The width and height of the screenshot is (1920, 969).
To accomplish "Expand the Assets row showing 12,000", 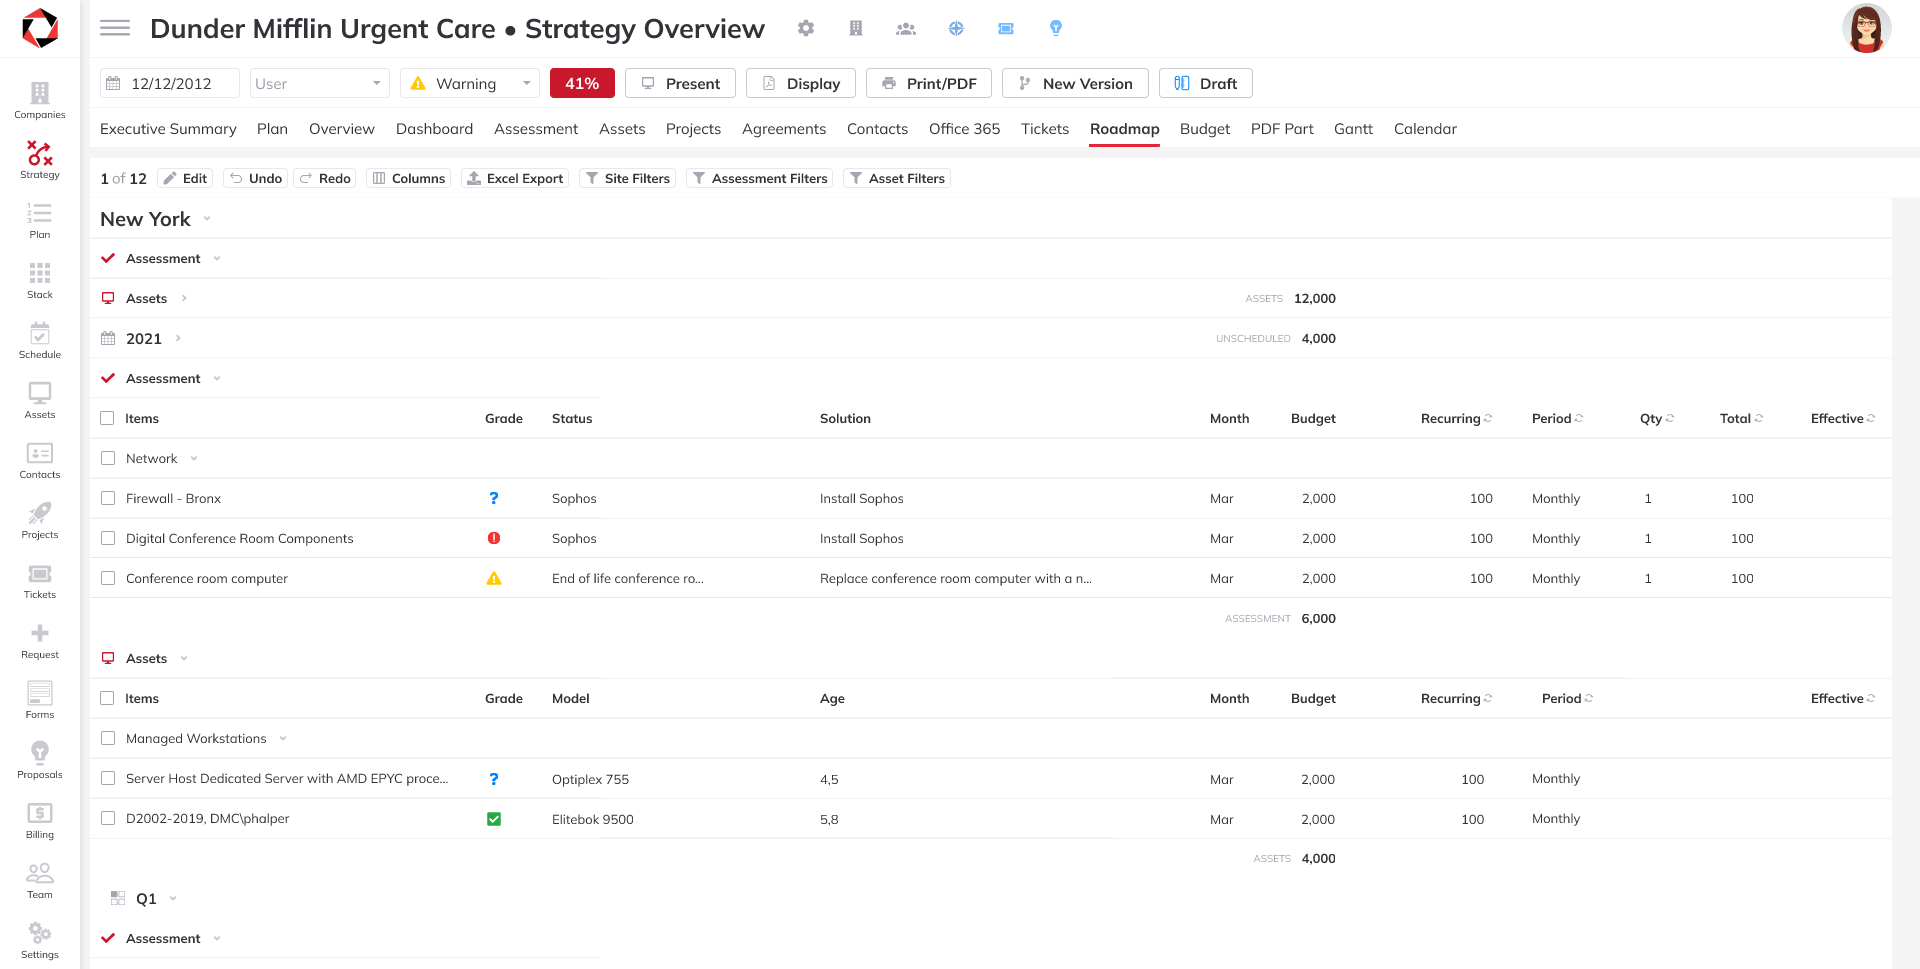I will [184, 298].
